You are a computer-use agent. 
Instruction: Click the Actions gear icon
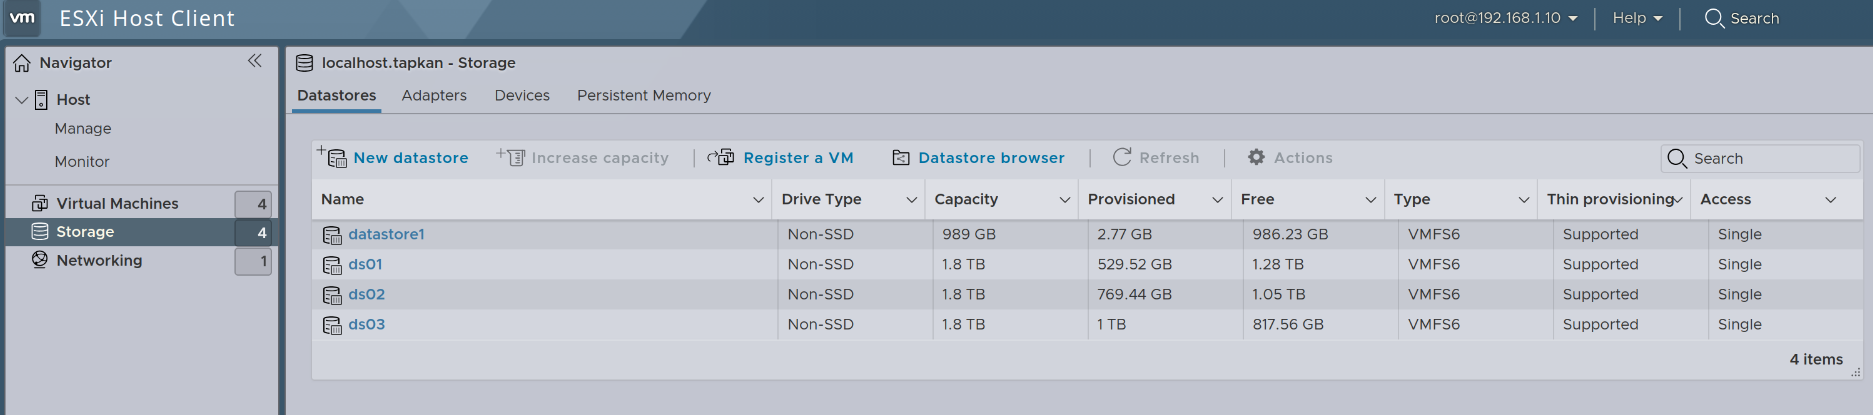coord(1256,157)
